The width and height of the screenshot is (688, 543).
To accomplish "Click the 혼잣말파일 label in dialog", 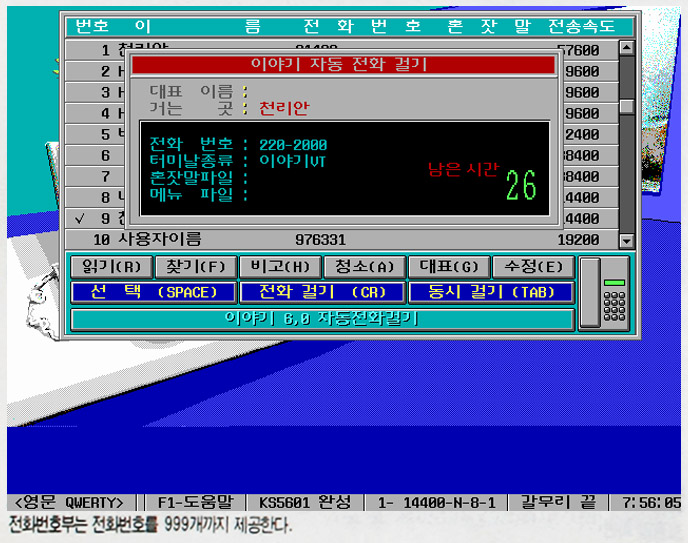I will (x=191, y=178).
